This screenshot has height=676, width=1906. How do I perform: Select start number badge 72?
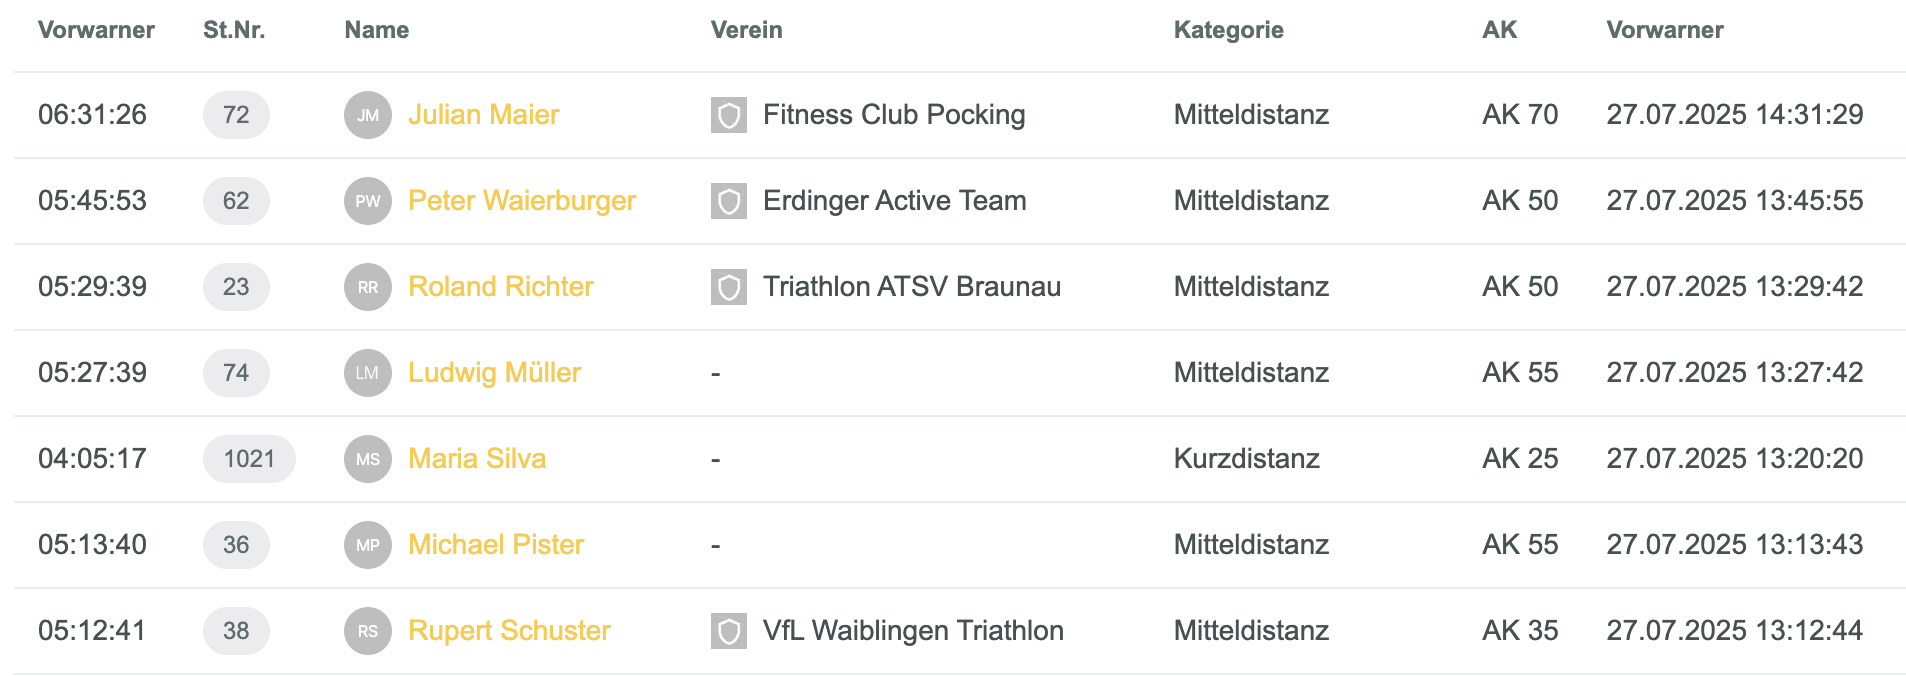236,115
